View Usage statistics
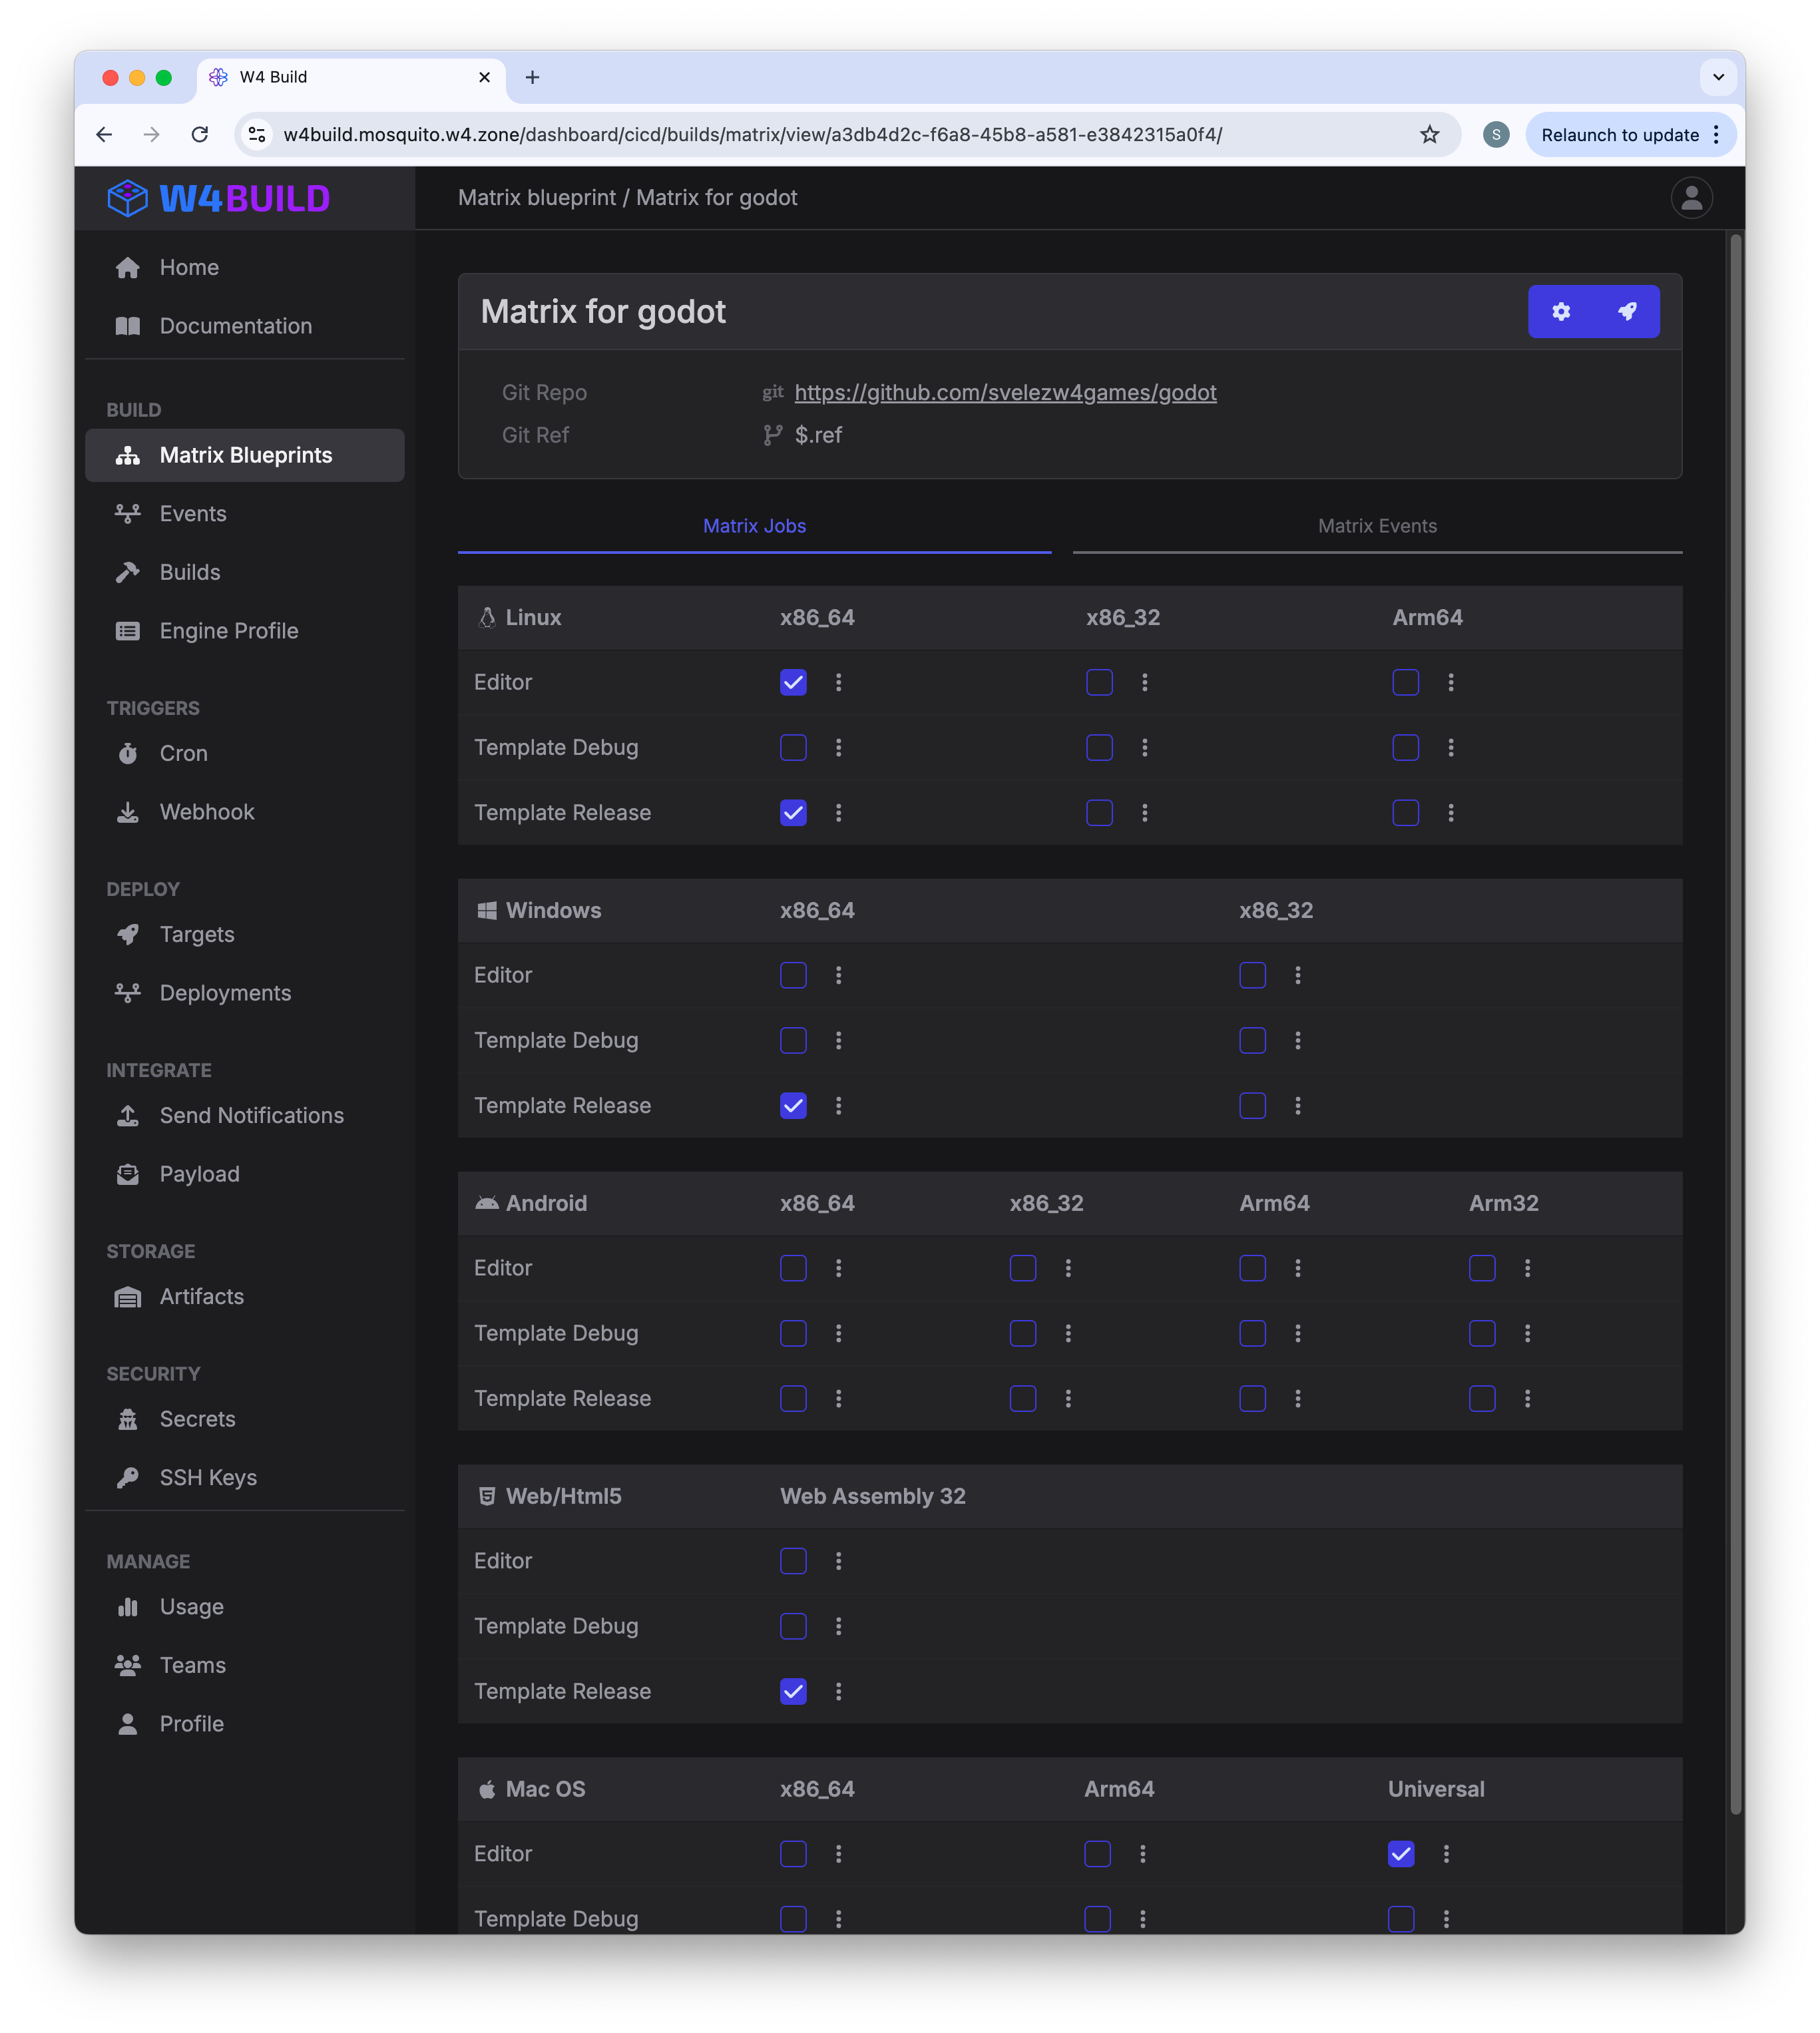1820x2033 pixels. tap(245, 1606)
